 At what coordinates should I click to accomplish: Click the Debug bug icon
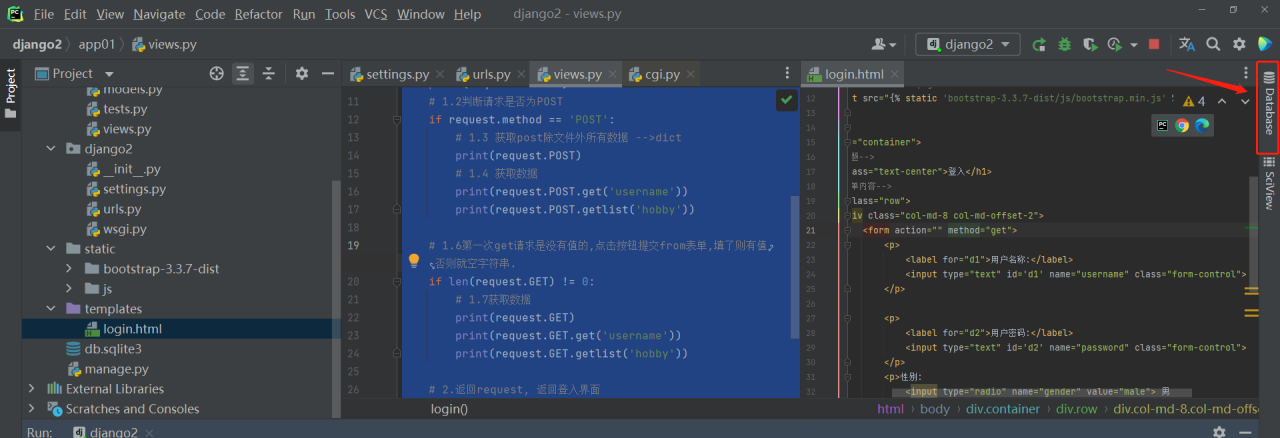tap(1065, 44)
